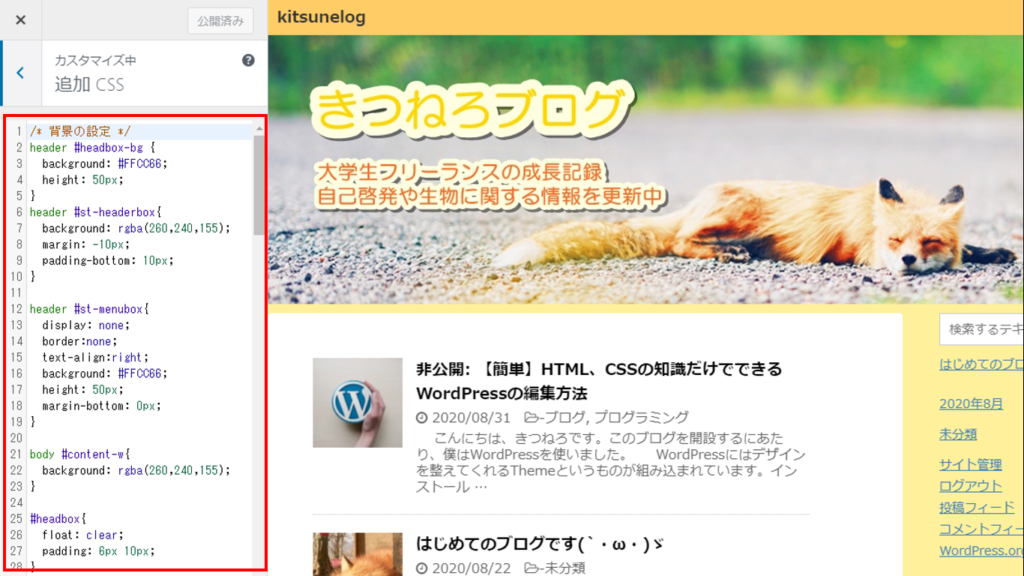
Task: Click the fox thumbnail of the はじめてのブログです post
Action: 357,554
